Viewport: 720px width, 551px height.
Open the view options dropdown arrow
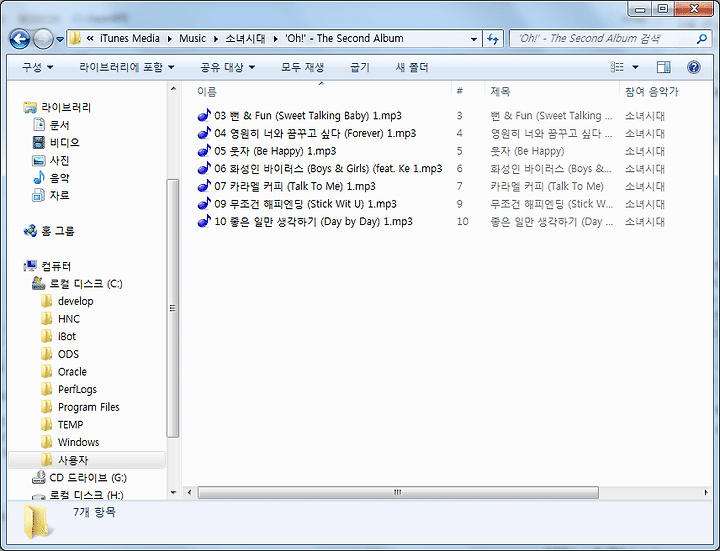[636, 67]
